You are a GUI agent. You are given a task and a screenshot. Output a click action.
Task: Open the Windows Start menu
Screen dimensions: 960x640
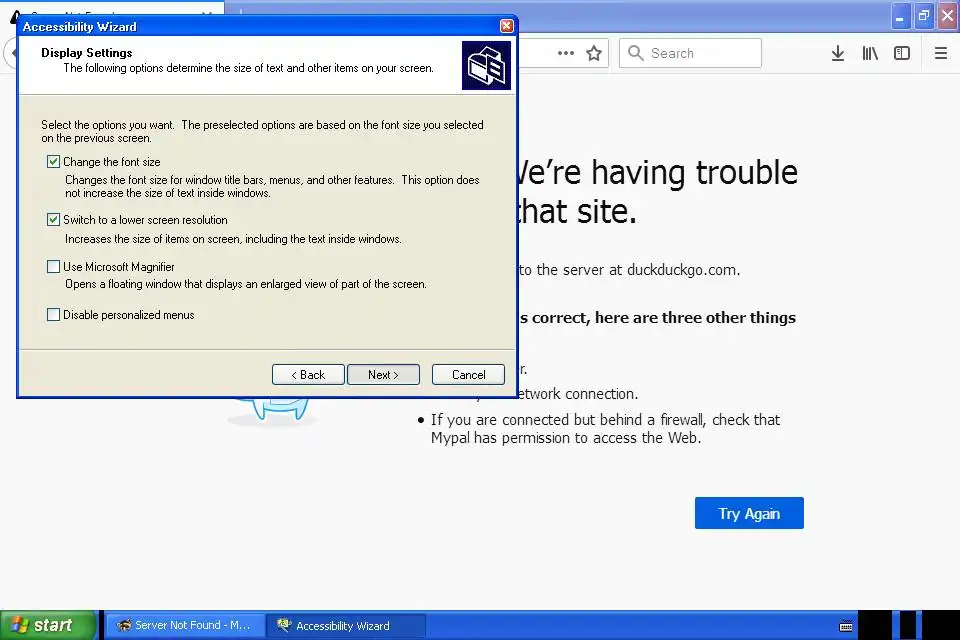coord(48,625)
